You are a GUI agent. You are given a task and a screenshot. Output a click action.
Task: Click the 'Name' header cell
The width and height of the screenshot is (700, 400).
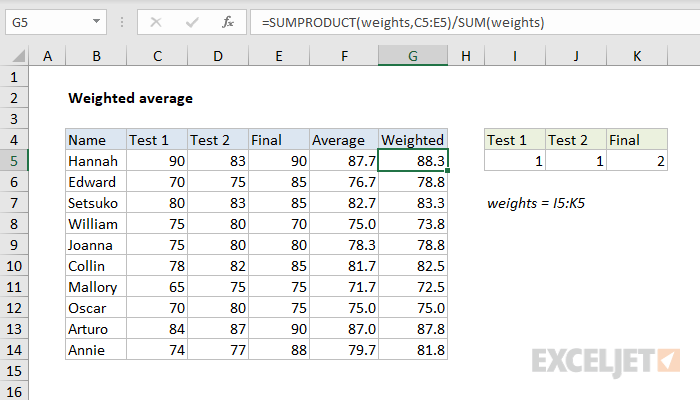coord(96,140)
